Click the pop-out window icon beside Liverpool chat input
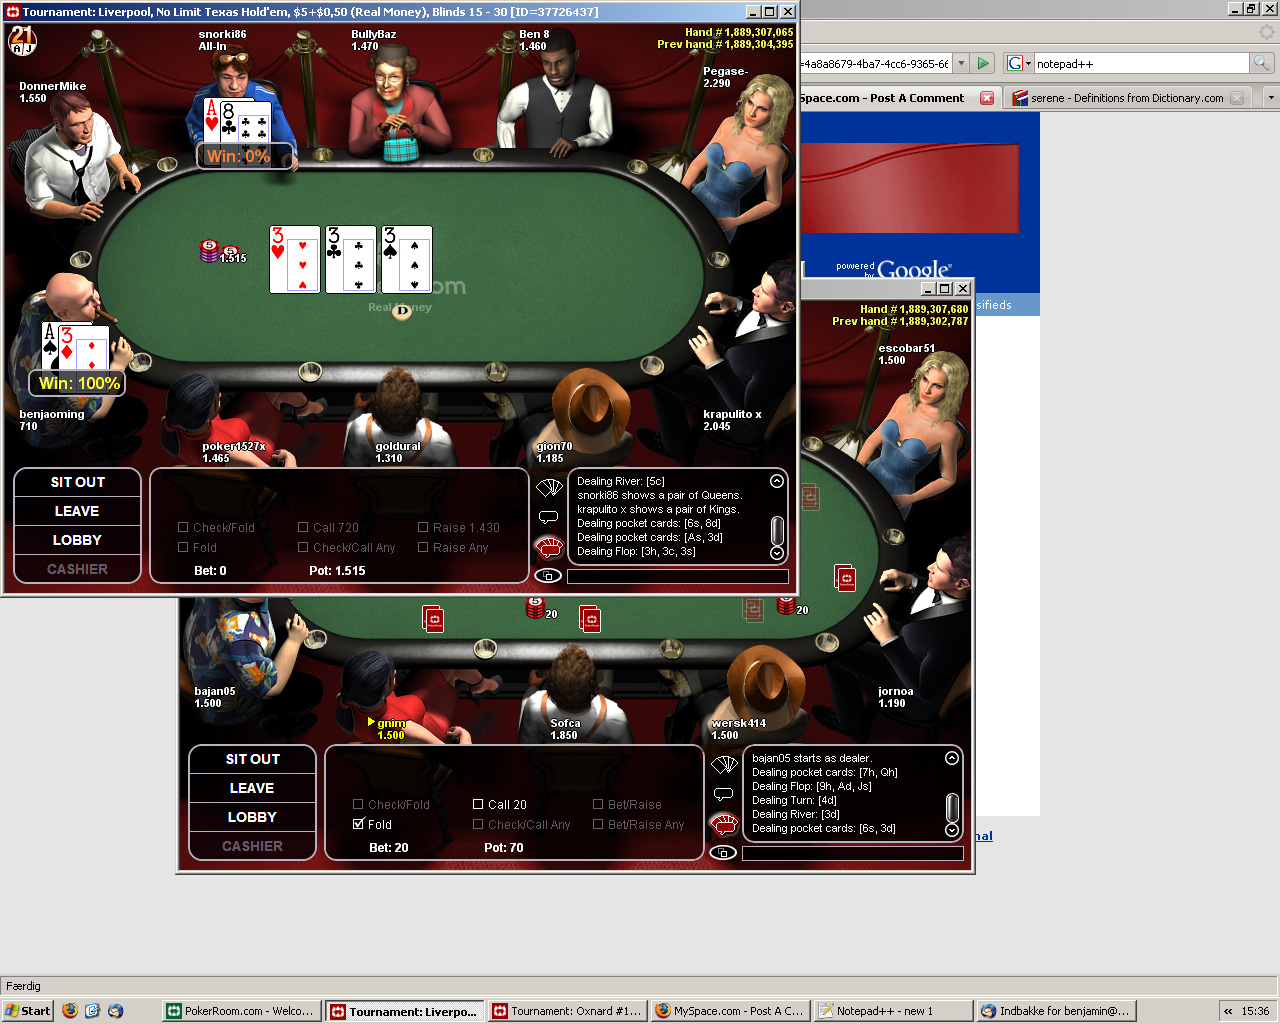The width and height of the screenshot is (1280, 1024). [548, 575]
